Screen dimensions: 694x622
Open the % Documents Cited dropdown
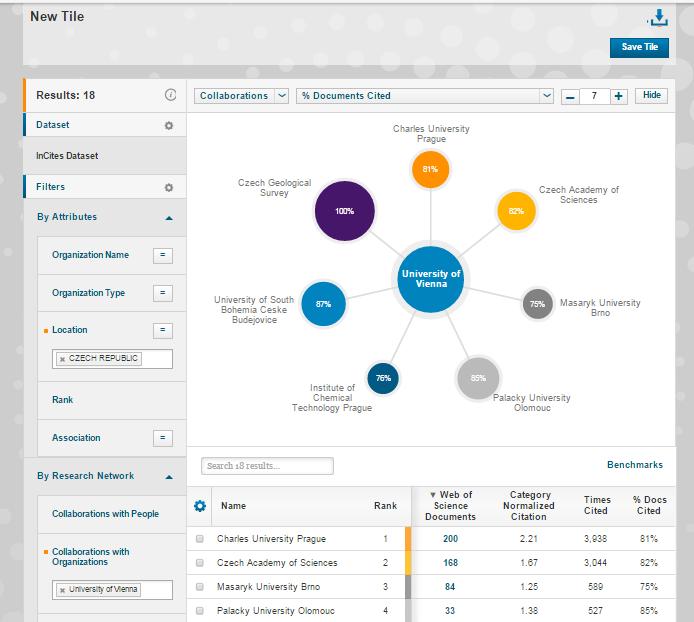click(425, 96)
